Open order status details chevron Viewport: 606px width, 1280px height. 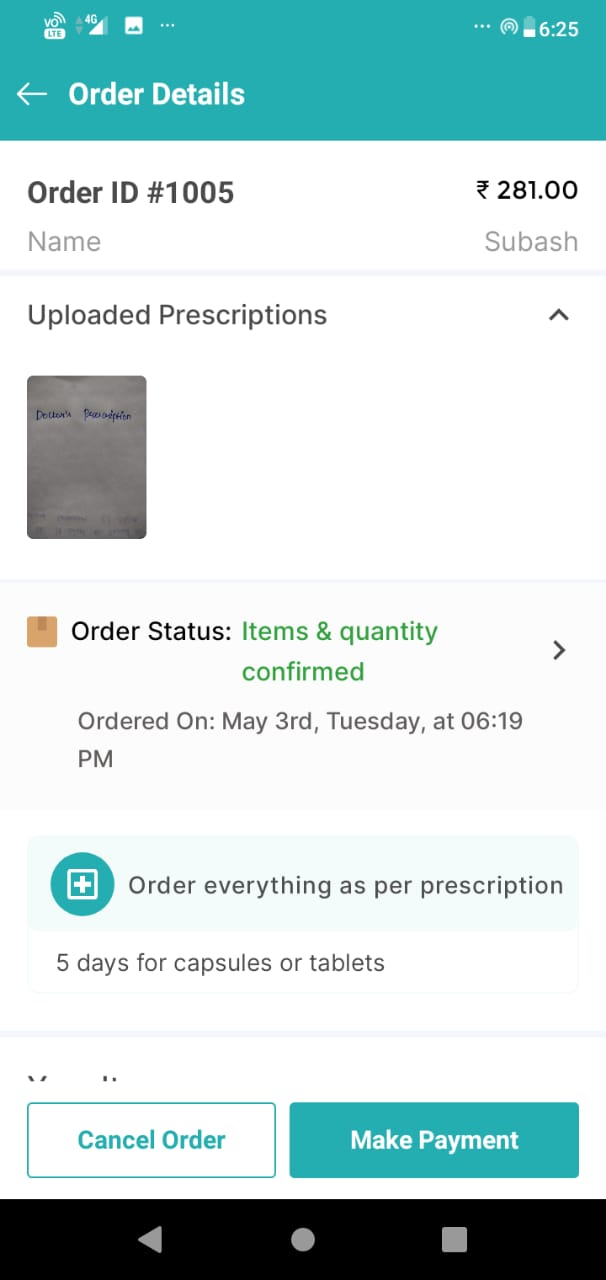click(559, 650)
